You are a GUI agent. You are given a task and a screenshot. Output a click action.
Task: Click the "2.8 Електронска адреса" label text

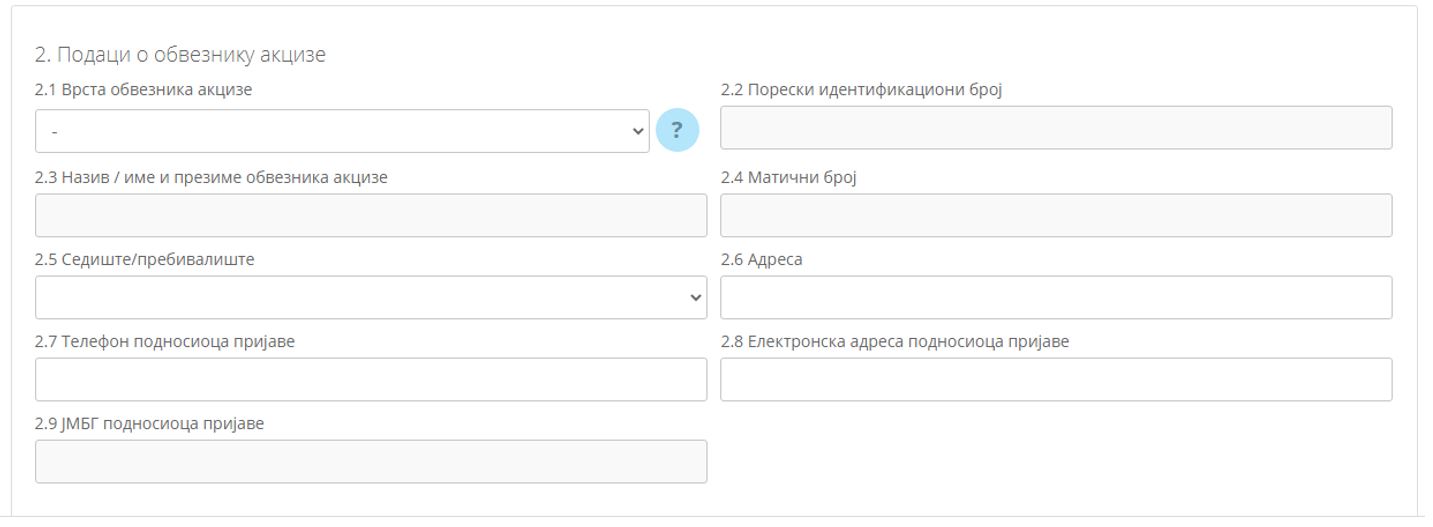tap(894, 342)
